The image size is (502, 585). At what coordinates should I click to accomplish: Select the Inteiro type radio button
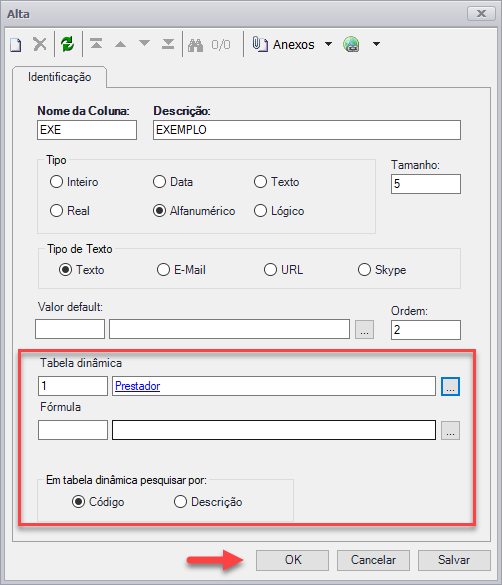[x=56, y=182]
